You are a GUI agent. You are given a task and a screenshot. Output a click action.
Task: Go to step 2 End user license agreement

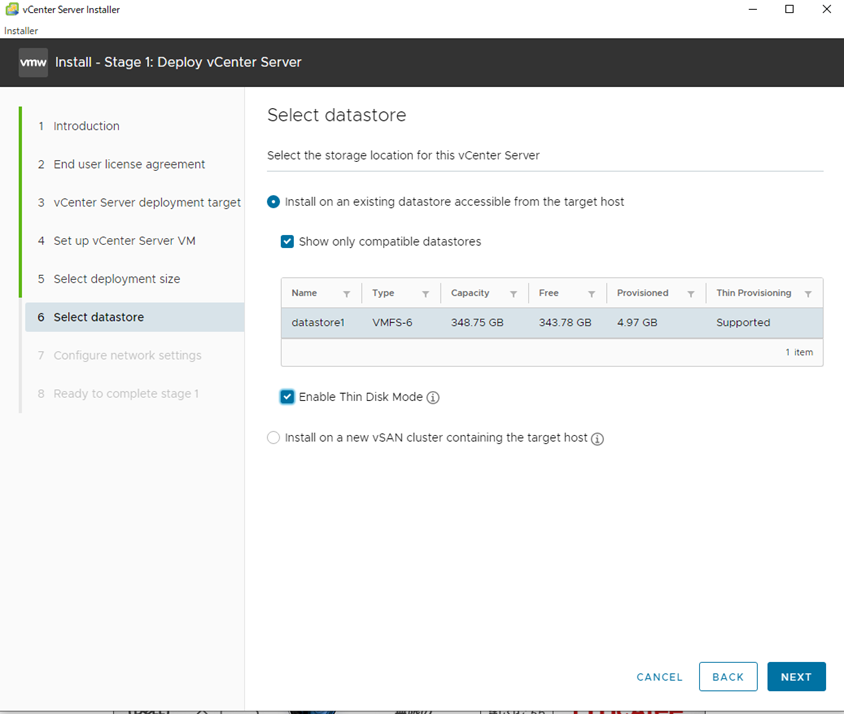coord(129,164)
